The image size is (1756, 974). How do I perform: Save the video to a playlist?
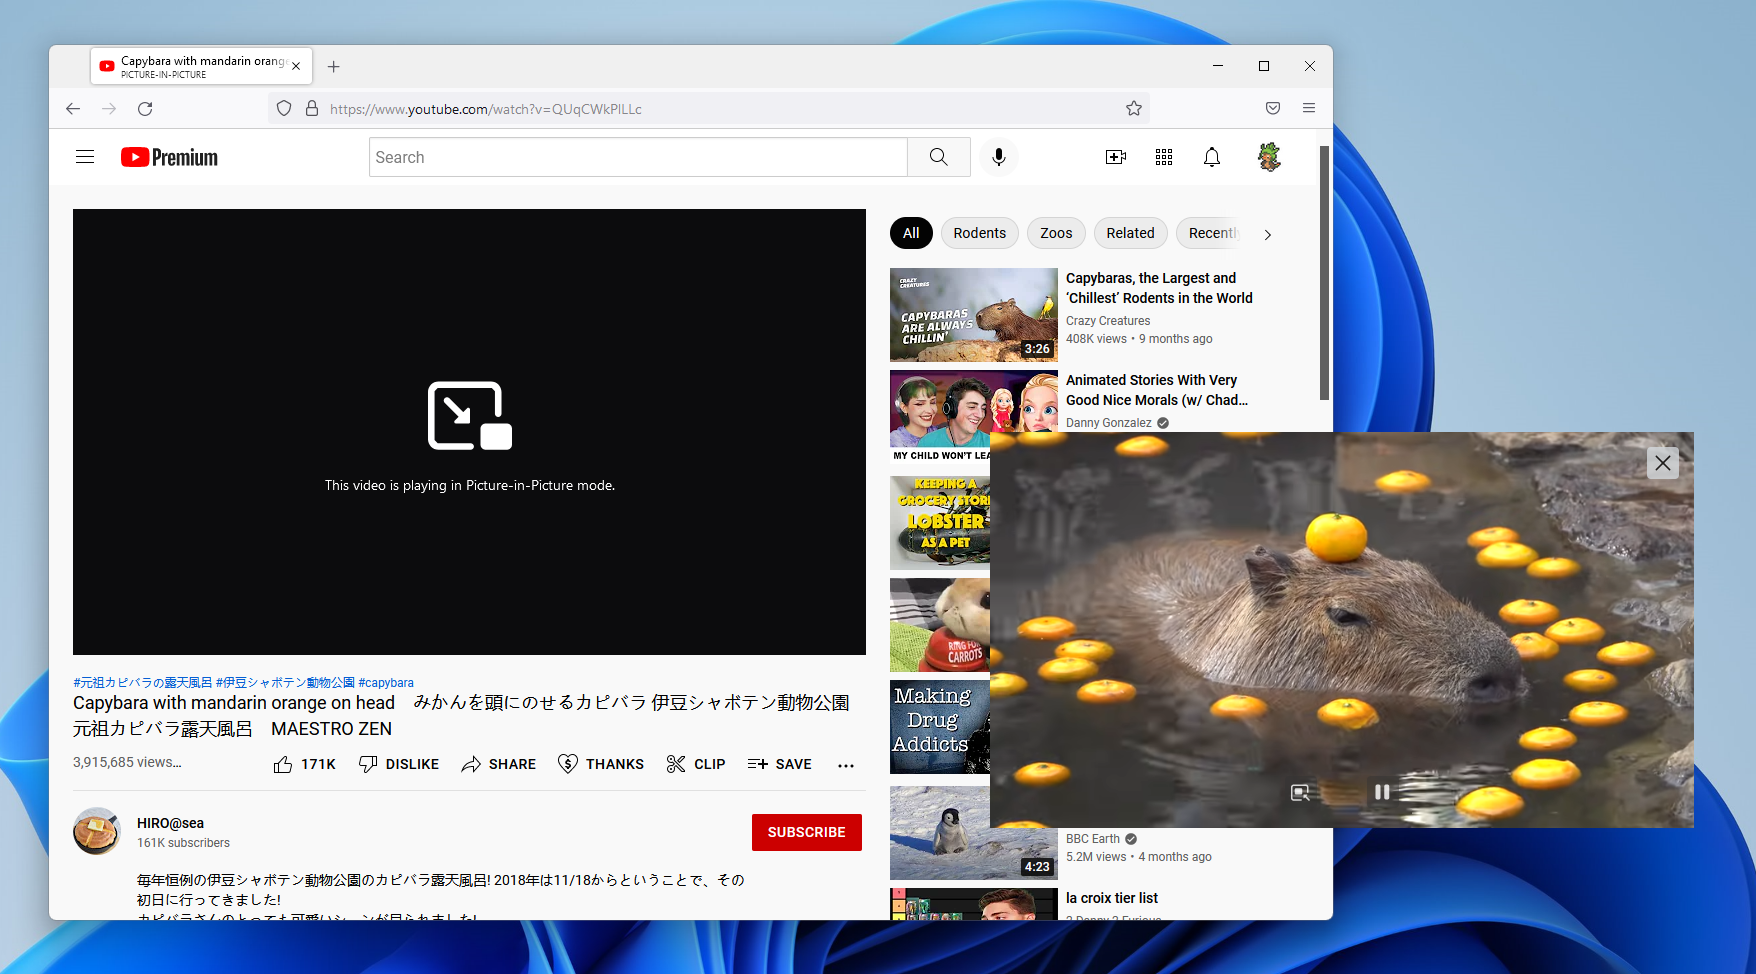779,764
